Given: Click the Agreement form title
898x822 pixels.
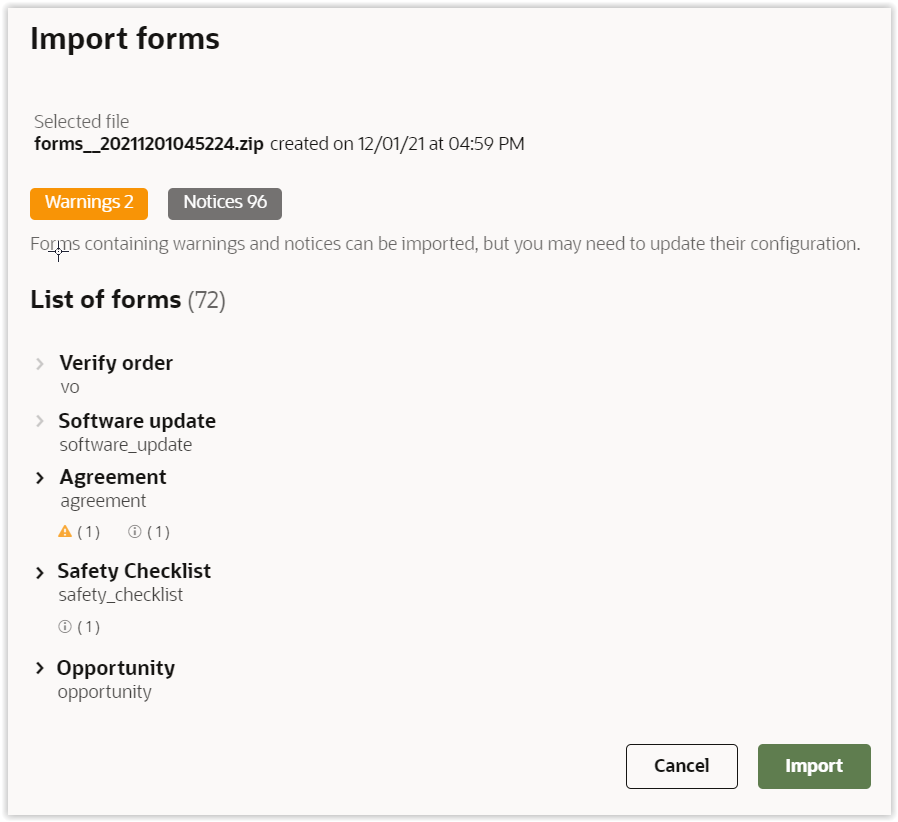Looking at the screenshot, I should [113, 477].
